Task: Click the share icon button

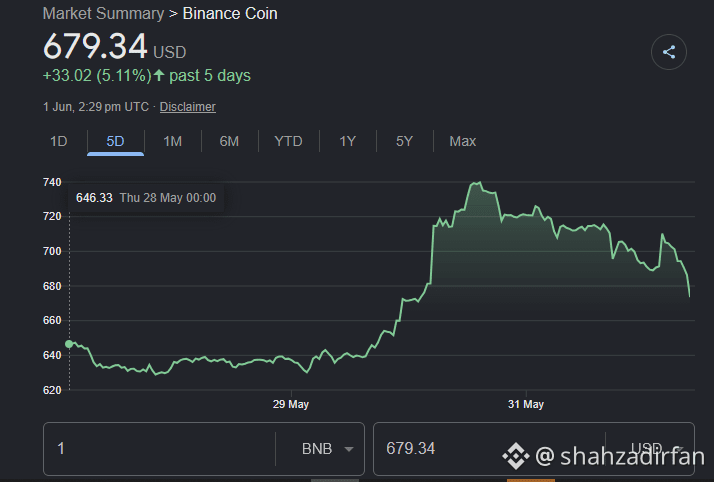Action: [668, 52]
